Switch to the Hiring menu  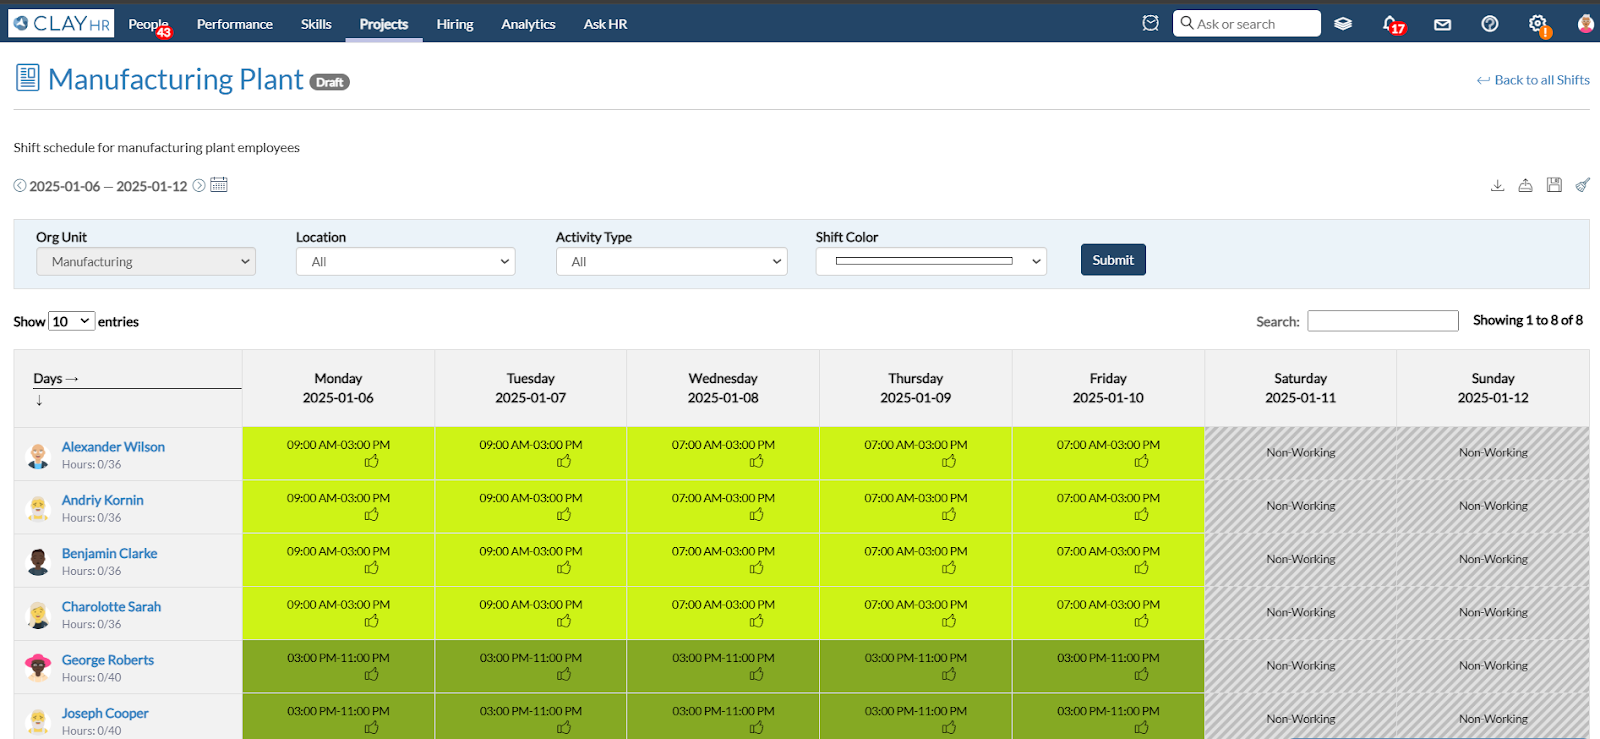coord(455,24)
